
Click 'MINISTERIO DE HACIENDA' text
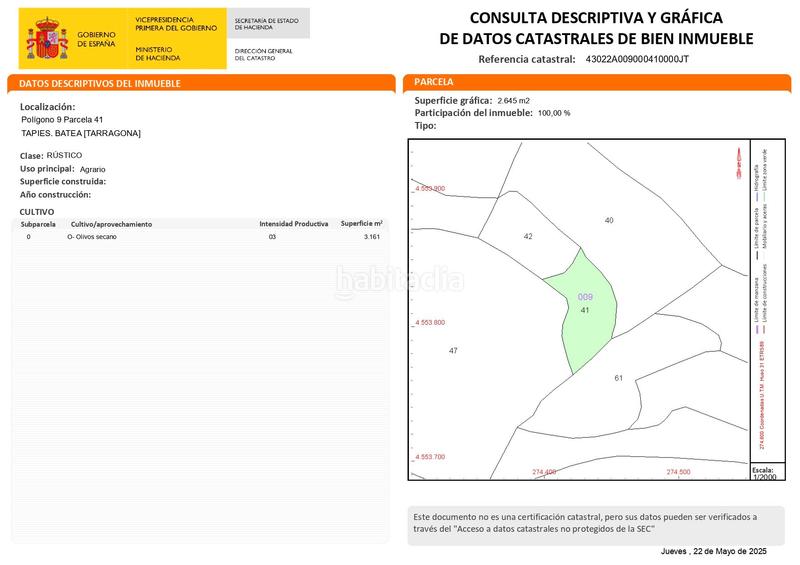(x=158, y=54)
